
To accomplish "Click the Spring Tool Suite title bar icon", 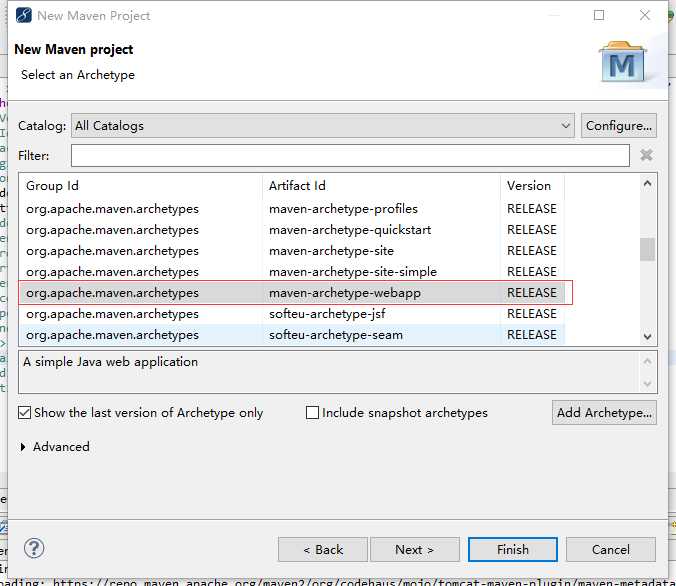I will (x=24, y=15).
